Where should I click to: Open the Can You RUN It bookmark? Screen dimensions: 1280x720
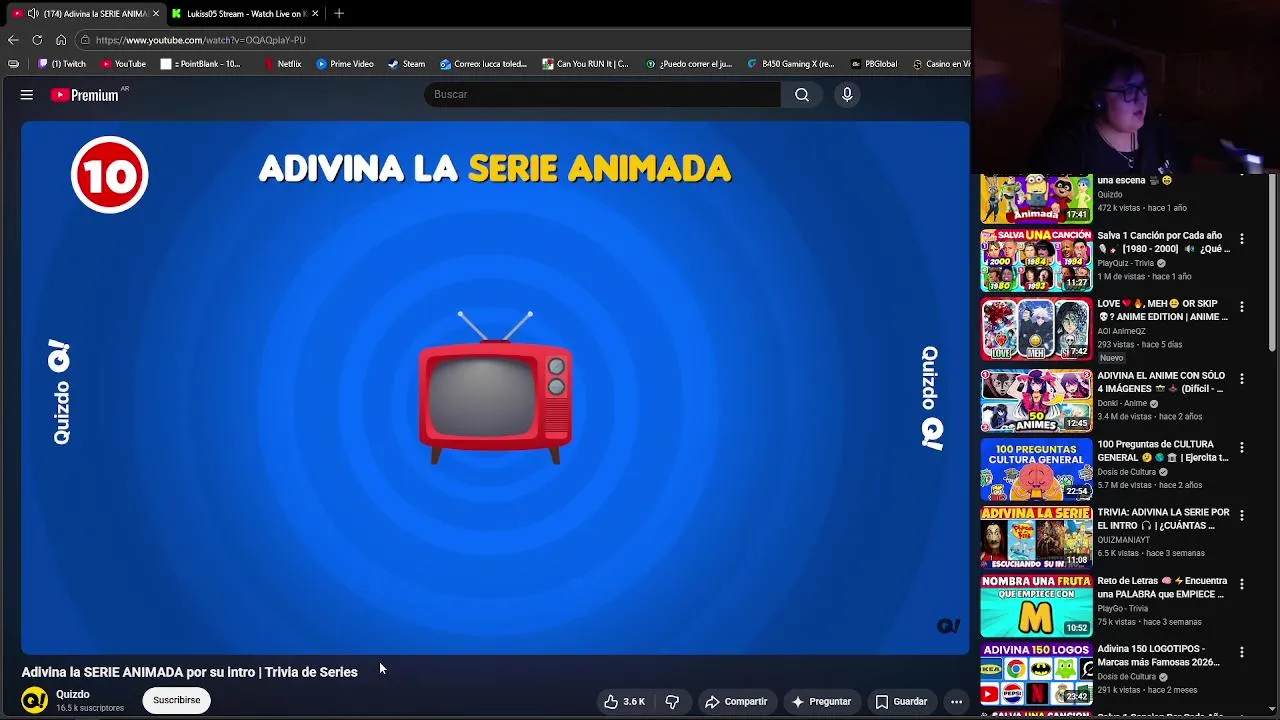click(586, 64)
